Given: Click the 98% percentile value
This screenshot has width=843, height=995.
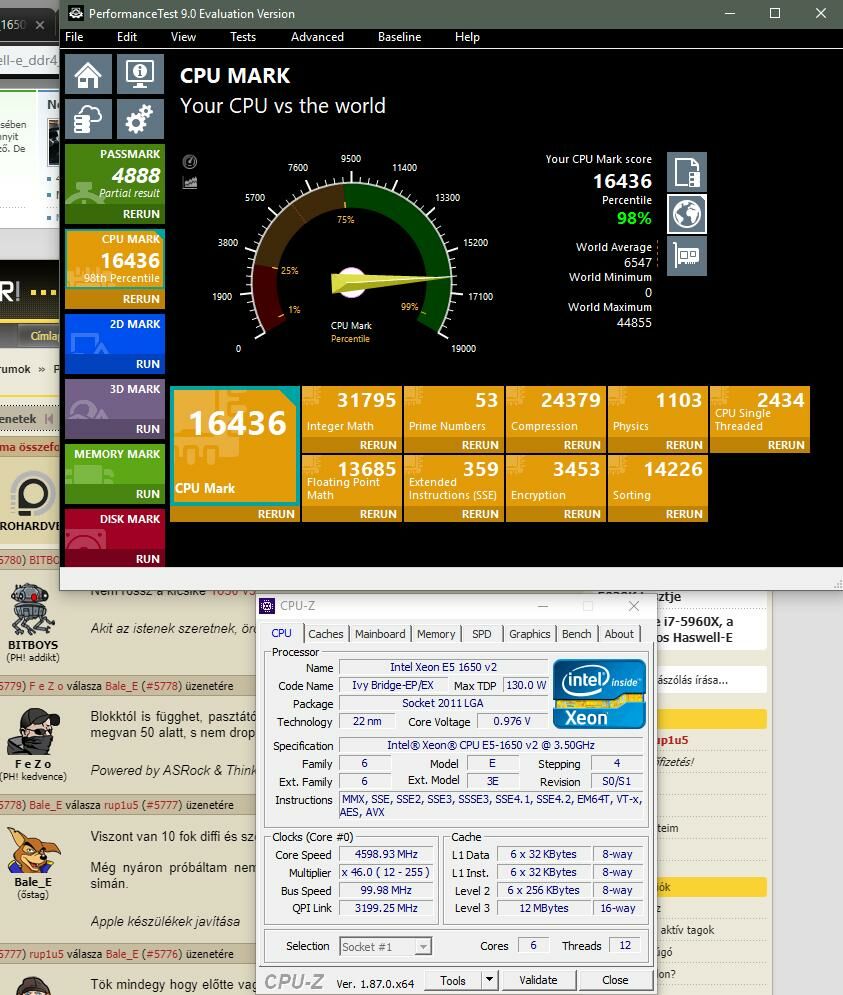Looking at the screenshot, I should coord(634,218).
